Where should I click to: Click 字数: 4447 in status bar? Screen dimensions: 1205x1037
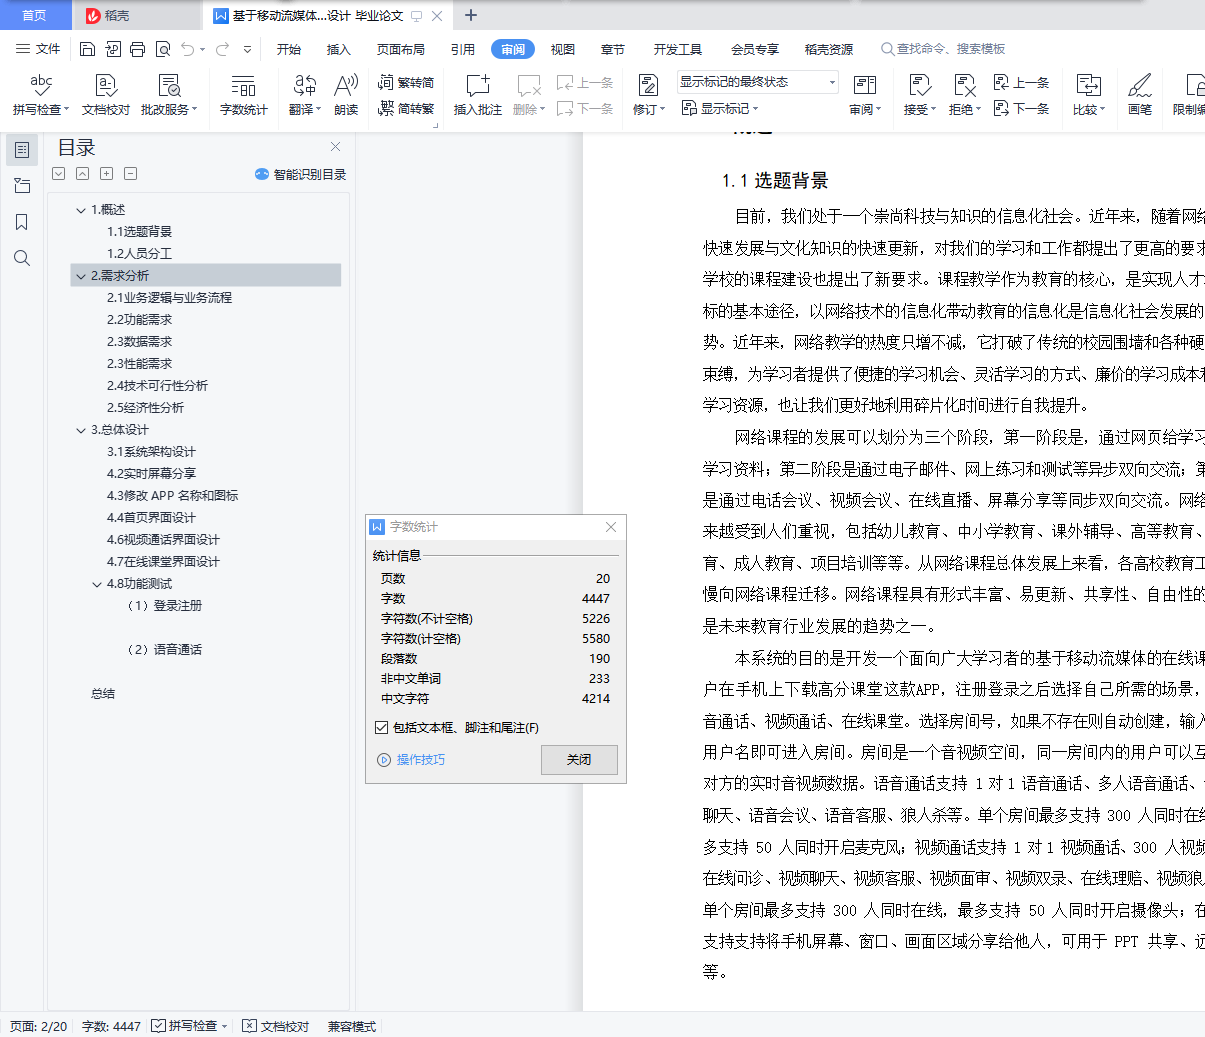click(111, 1026)
